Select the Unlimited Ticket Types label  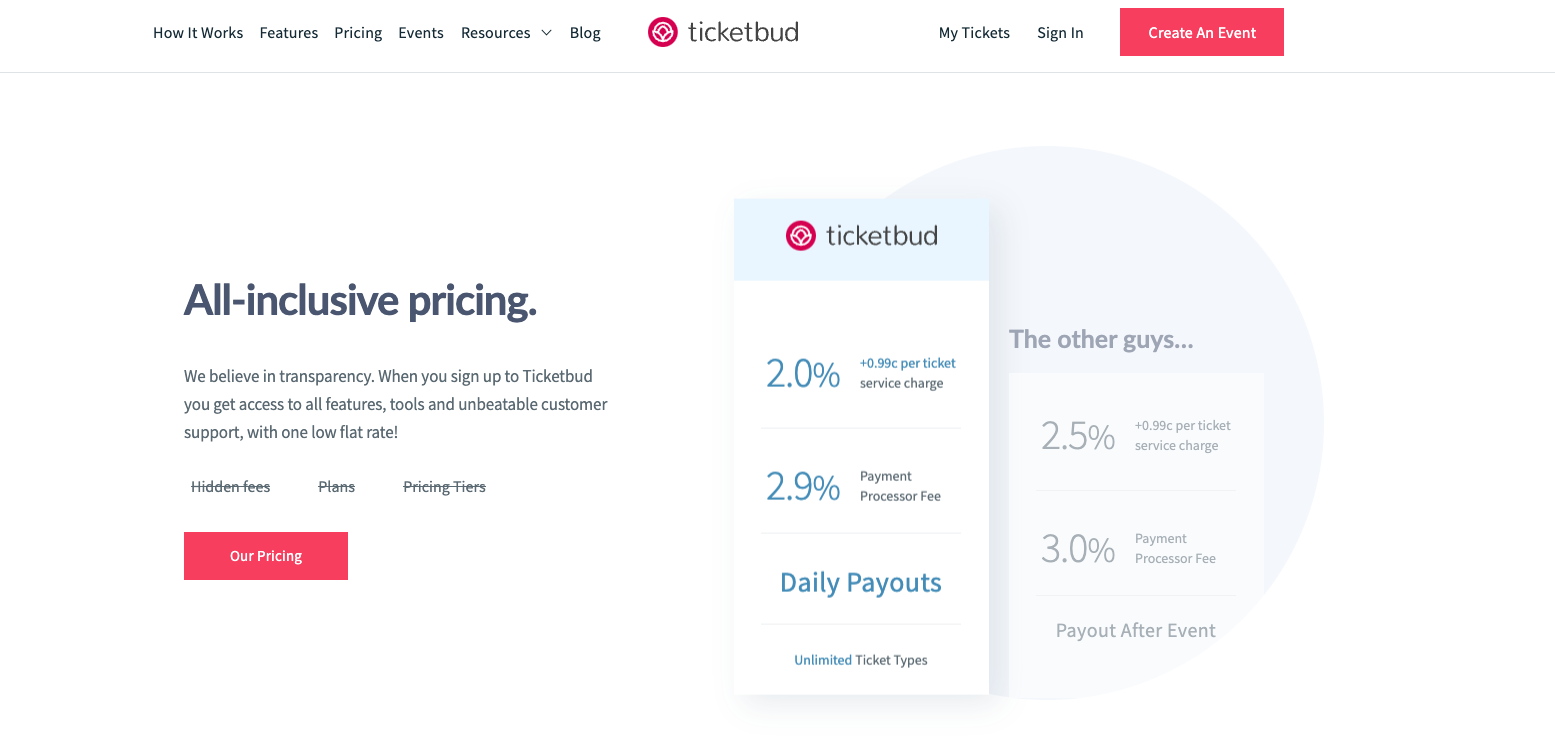click(x=860, y=660)
